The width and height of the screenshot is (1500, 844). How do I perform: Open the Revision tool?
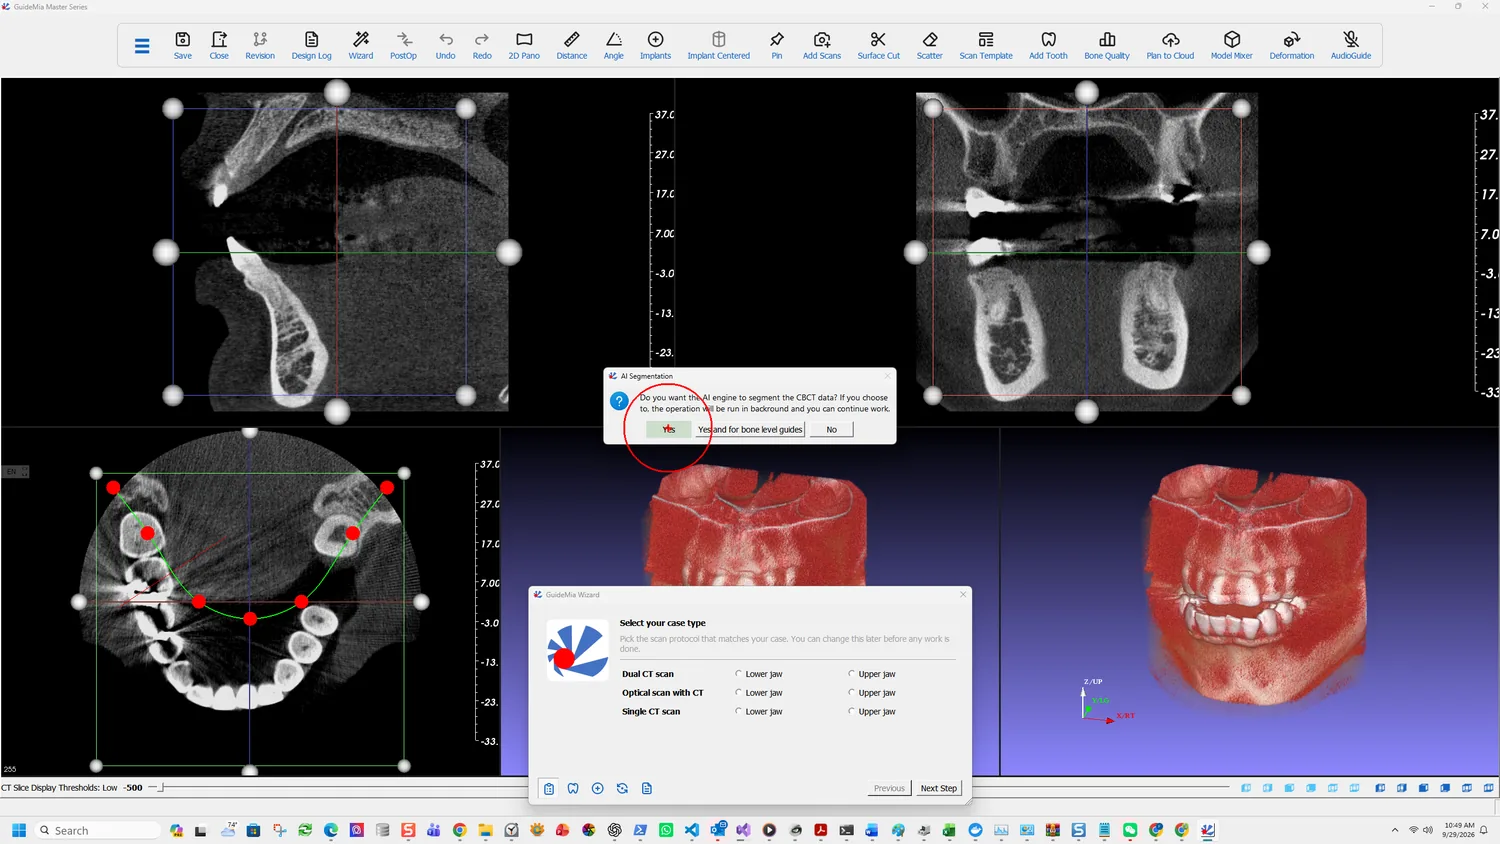point(260,46)
